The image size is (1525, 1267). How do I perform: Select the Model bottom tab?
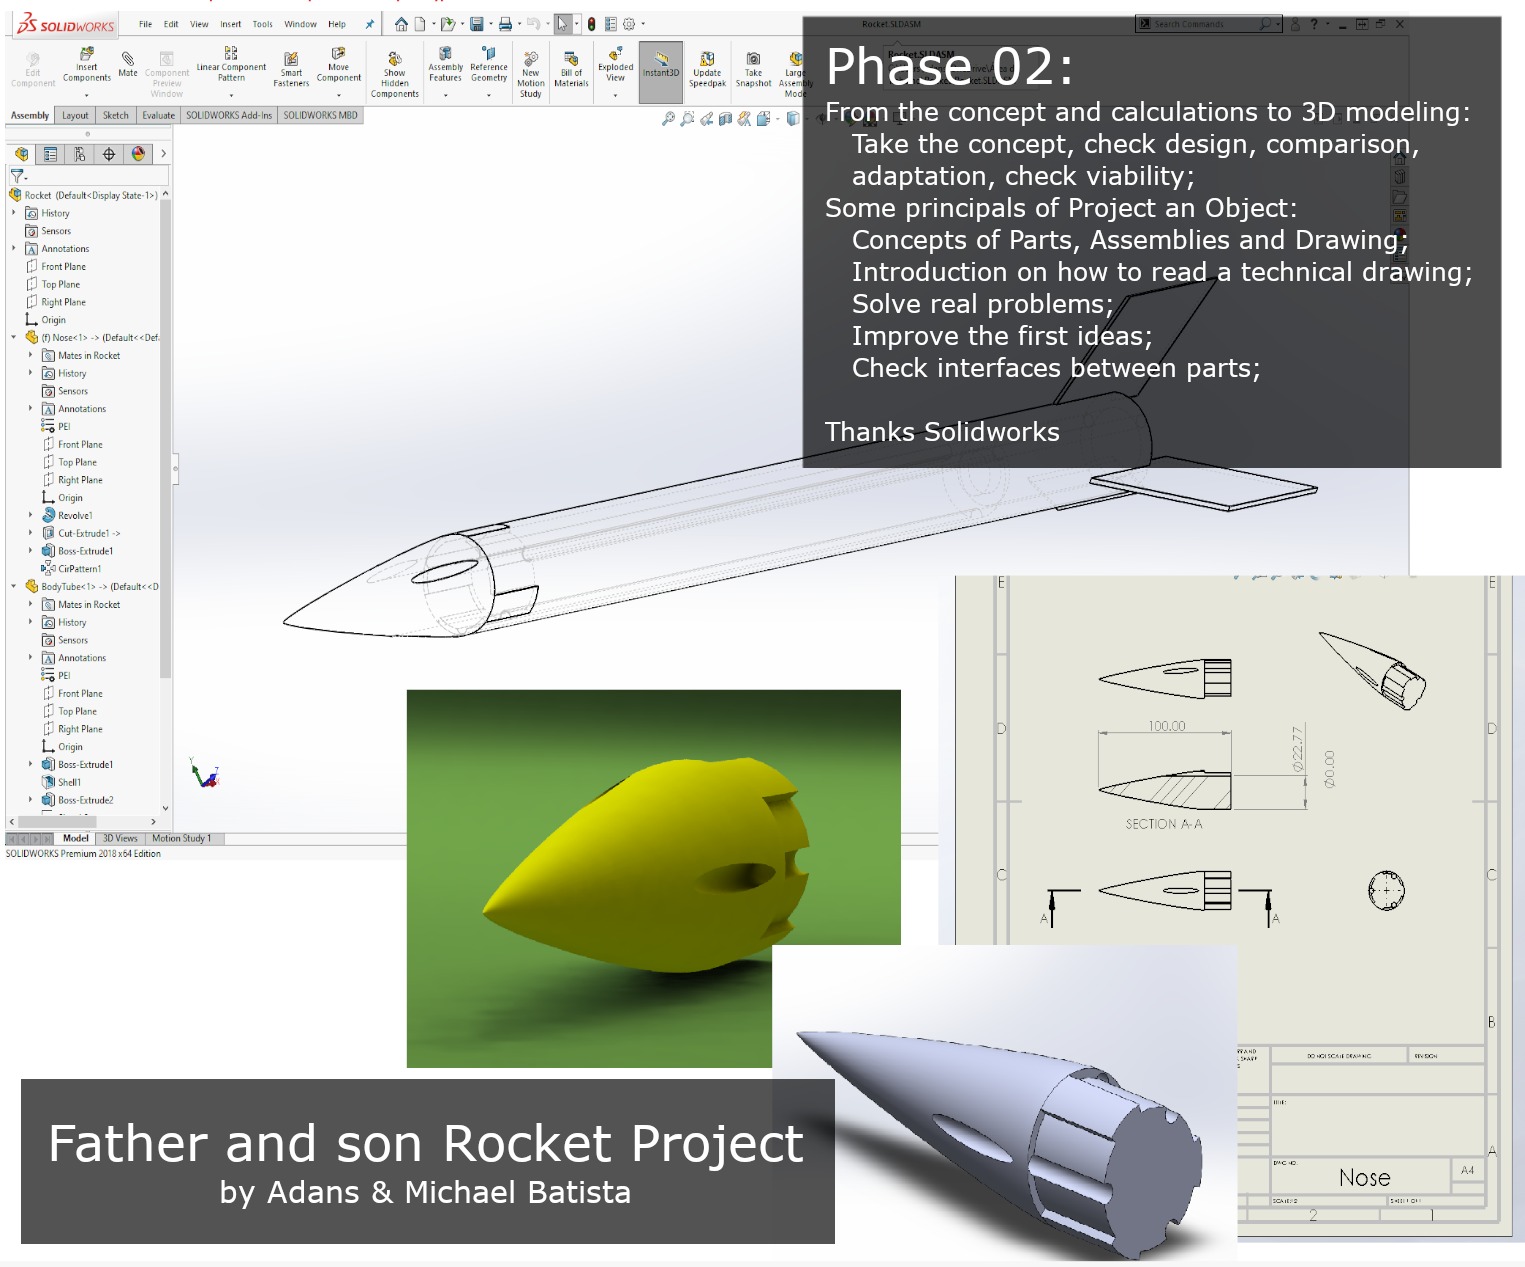[76, 838]
